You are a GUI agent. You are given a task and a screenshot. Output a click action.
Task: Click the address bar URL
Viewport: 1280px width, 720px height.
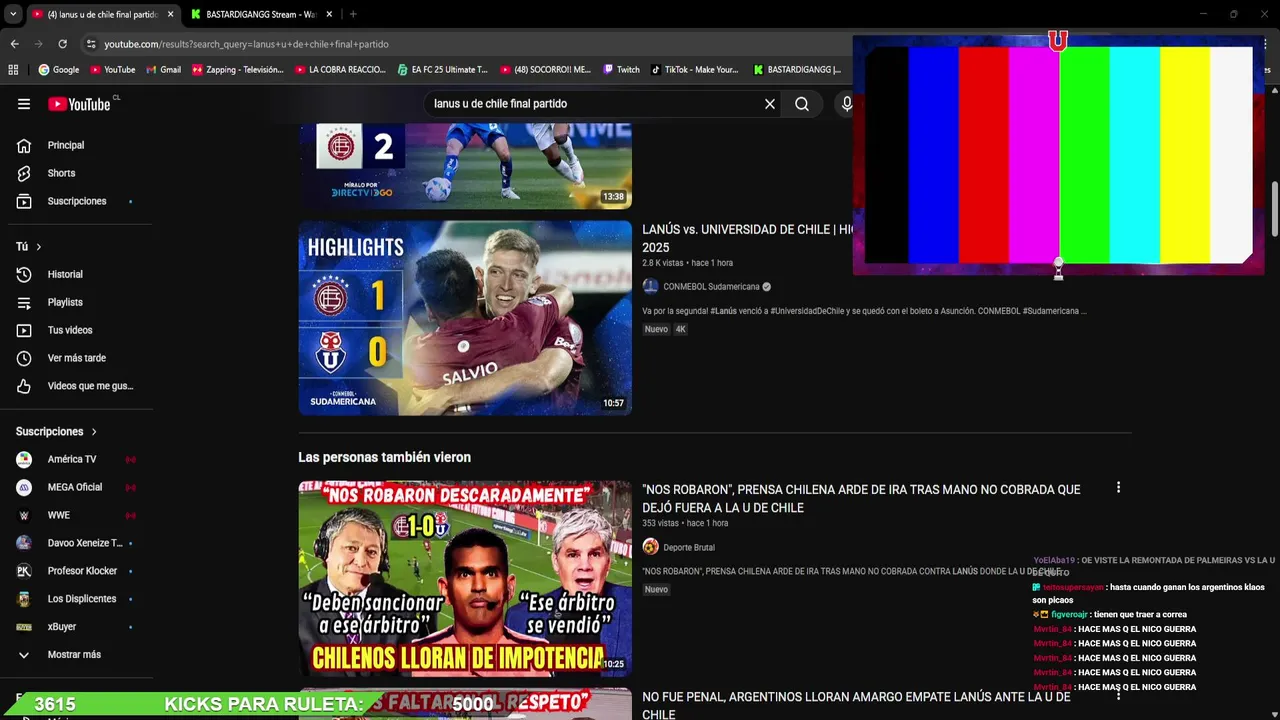coord(246,44)
